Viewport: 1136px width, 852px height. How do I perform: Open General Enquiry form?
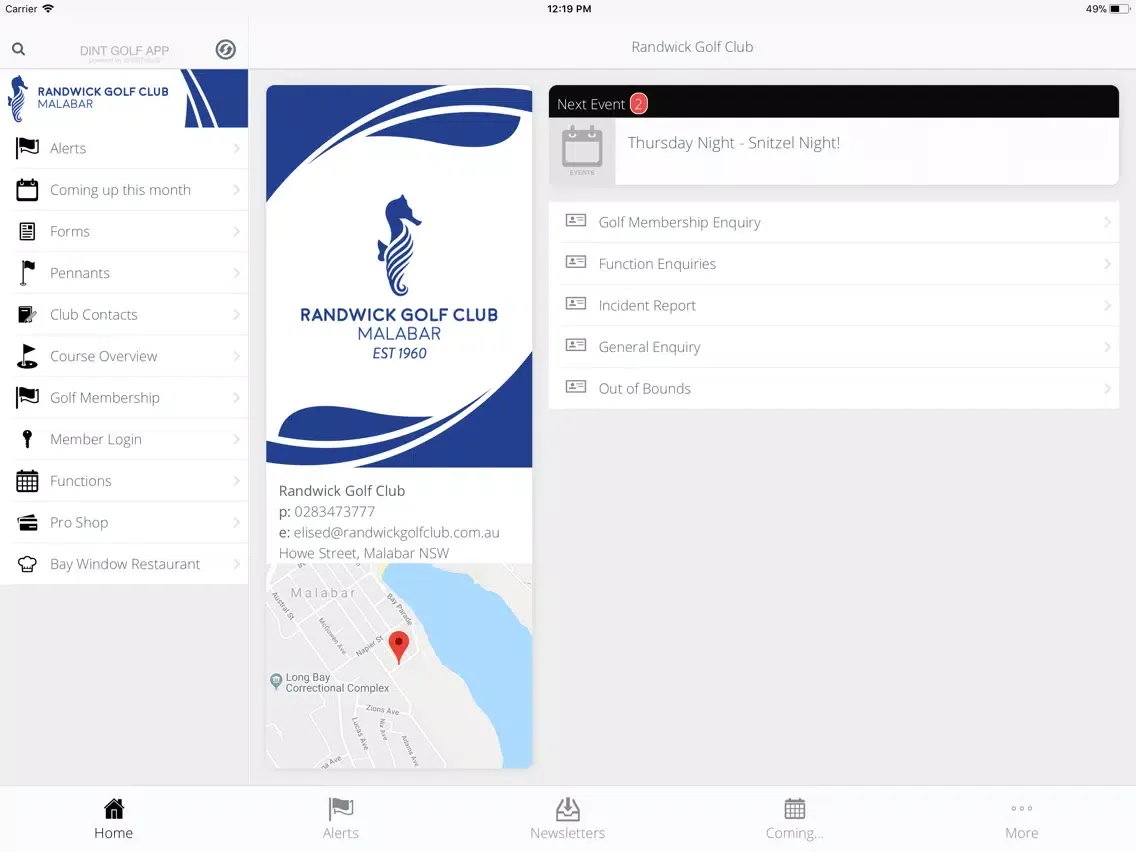pos(834,347)
